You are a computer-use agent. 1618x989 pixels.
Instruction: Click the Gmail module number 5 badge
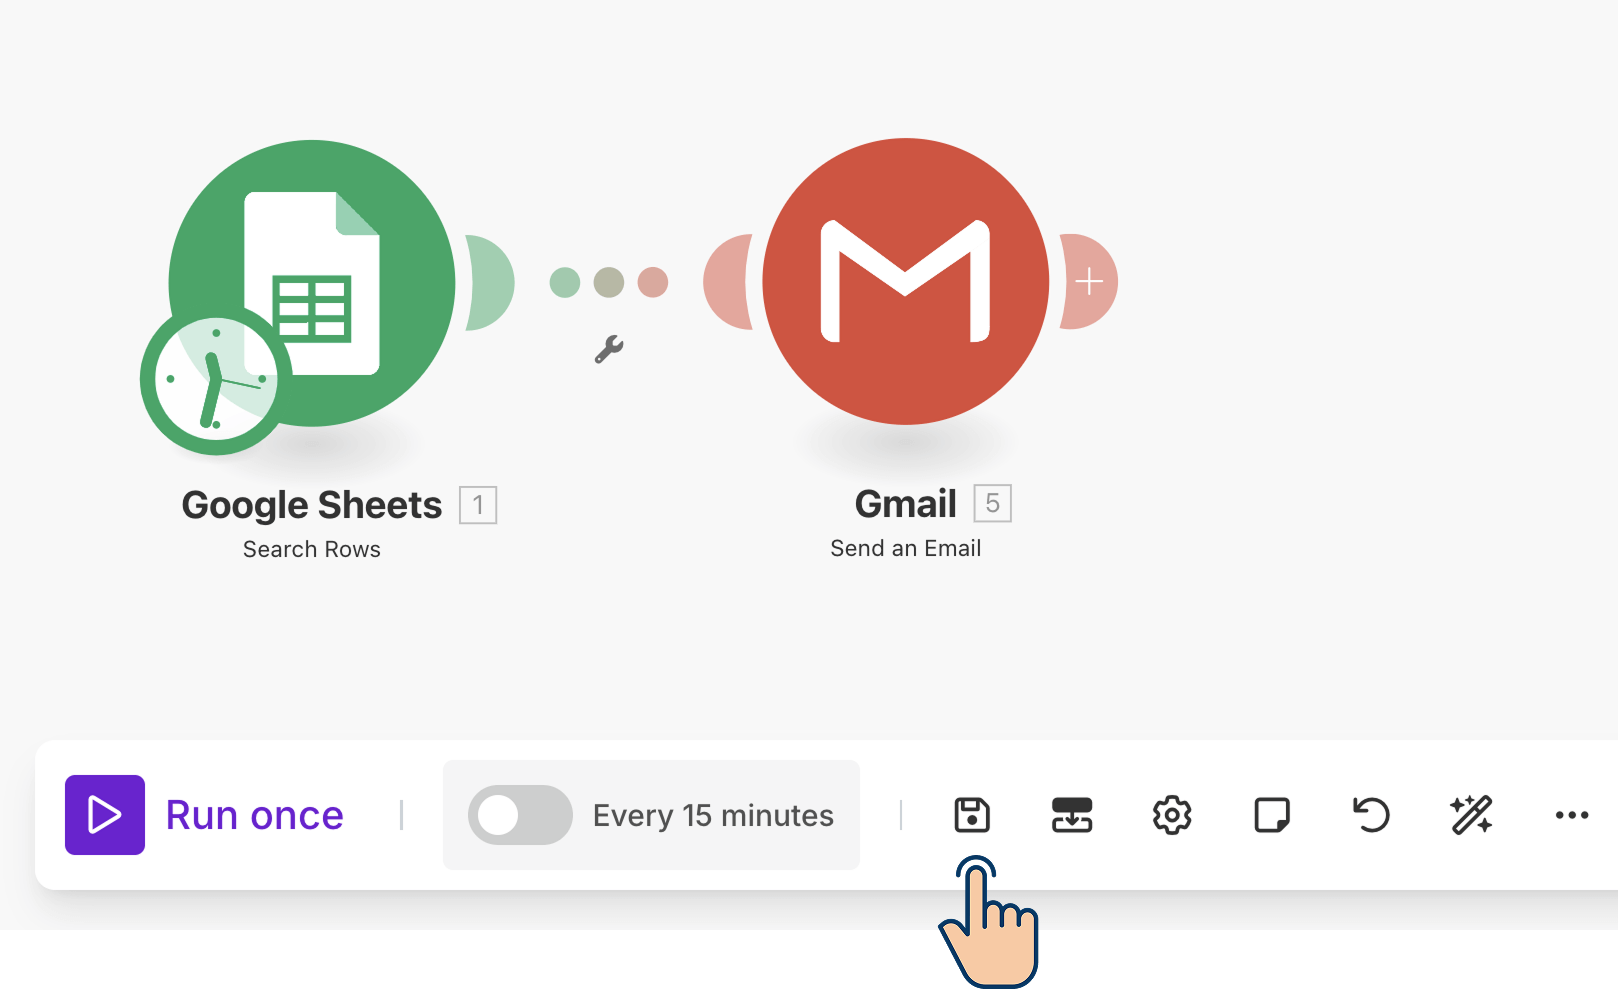point(993,503)
